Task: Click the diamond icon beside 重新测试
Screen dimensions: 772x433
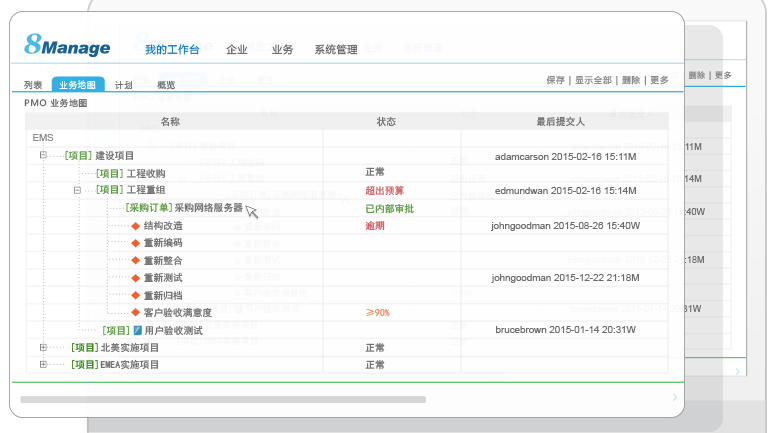Action: [x=135, y=277]
